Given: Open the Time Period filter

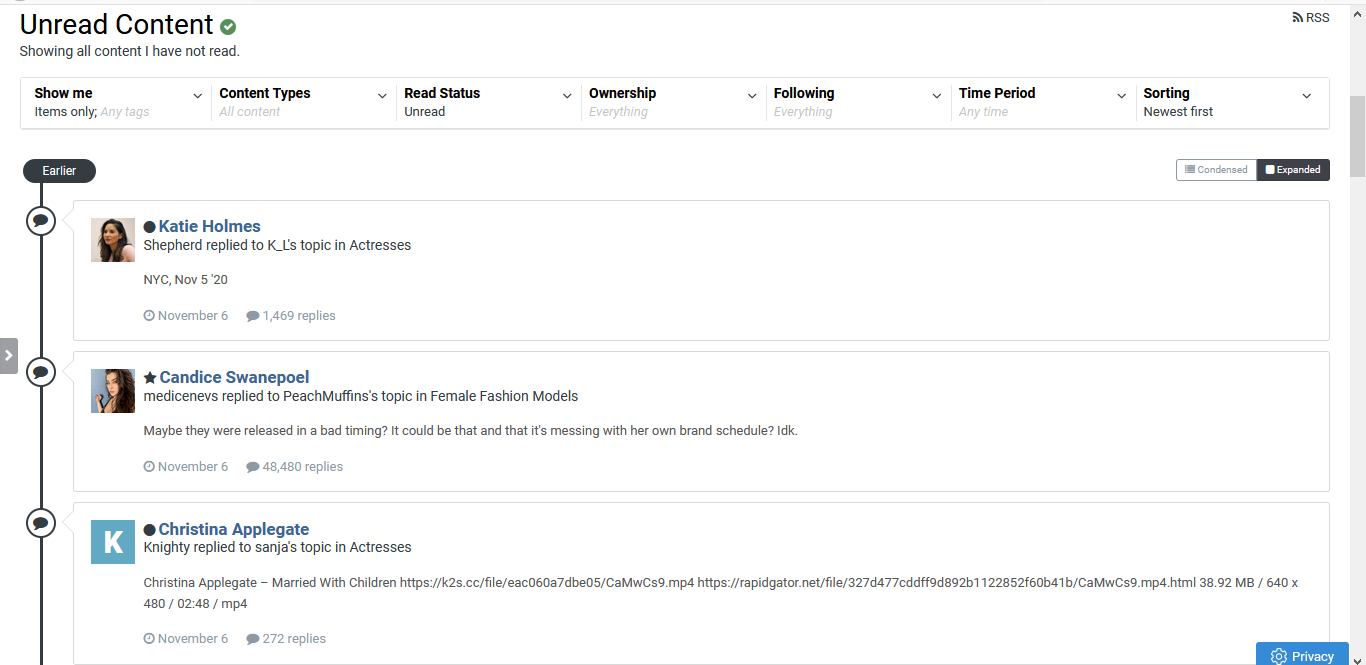Looking at the screenshot, I should point(1042,102).
